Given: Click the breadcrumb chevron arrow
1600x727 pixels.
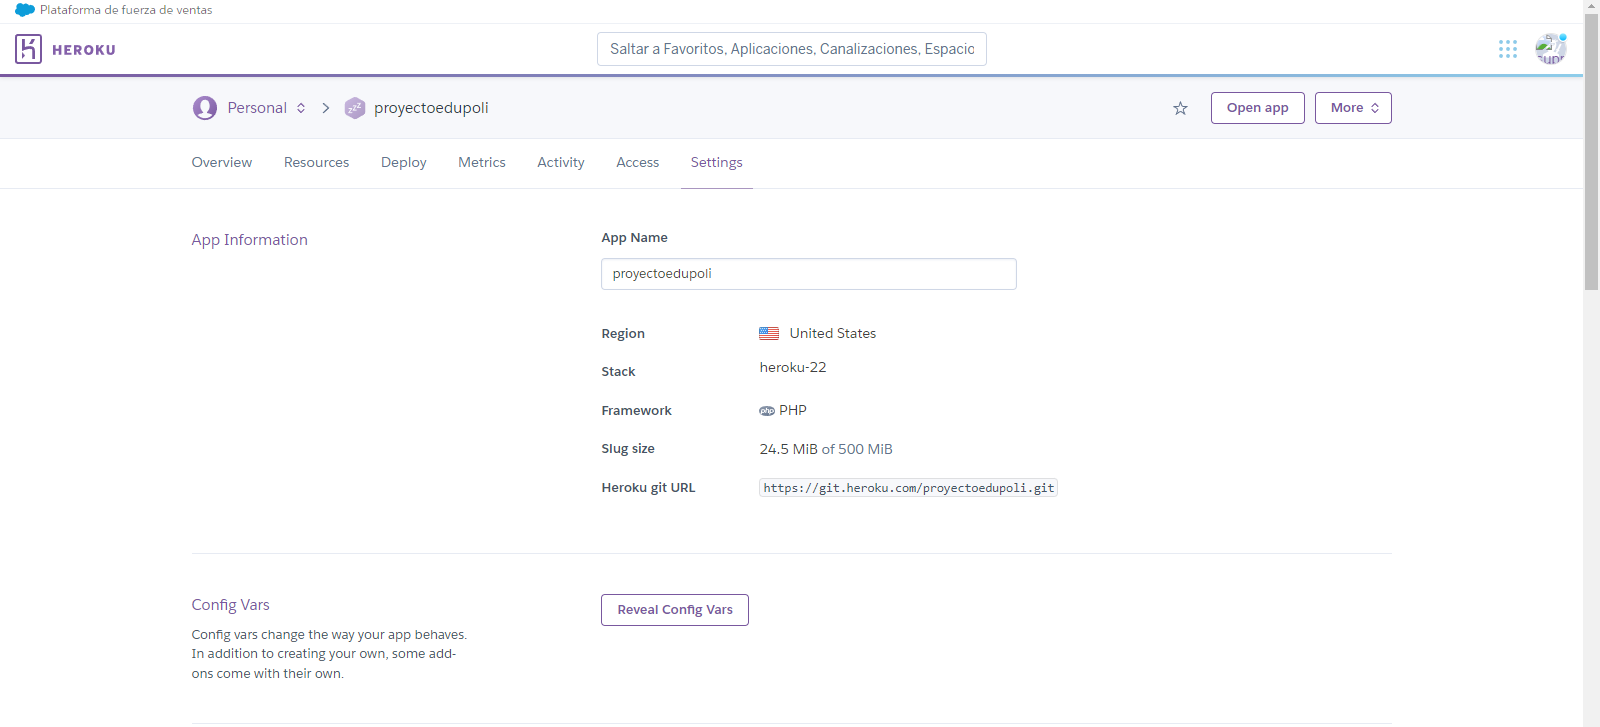Looking at the screenshot, I should [x=326, y=108].
